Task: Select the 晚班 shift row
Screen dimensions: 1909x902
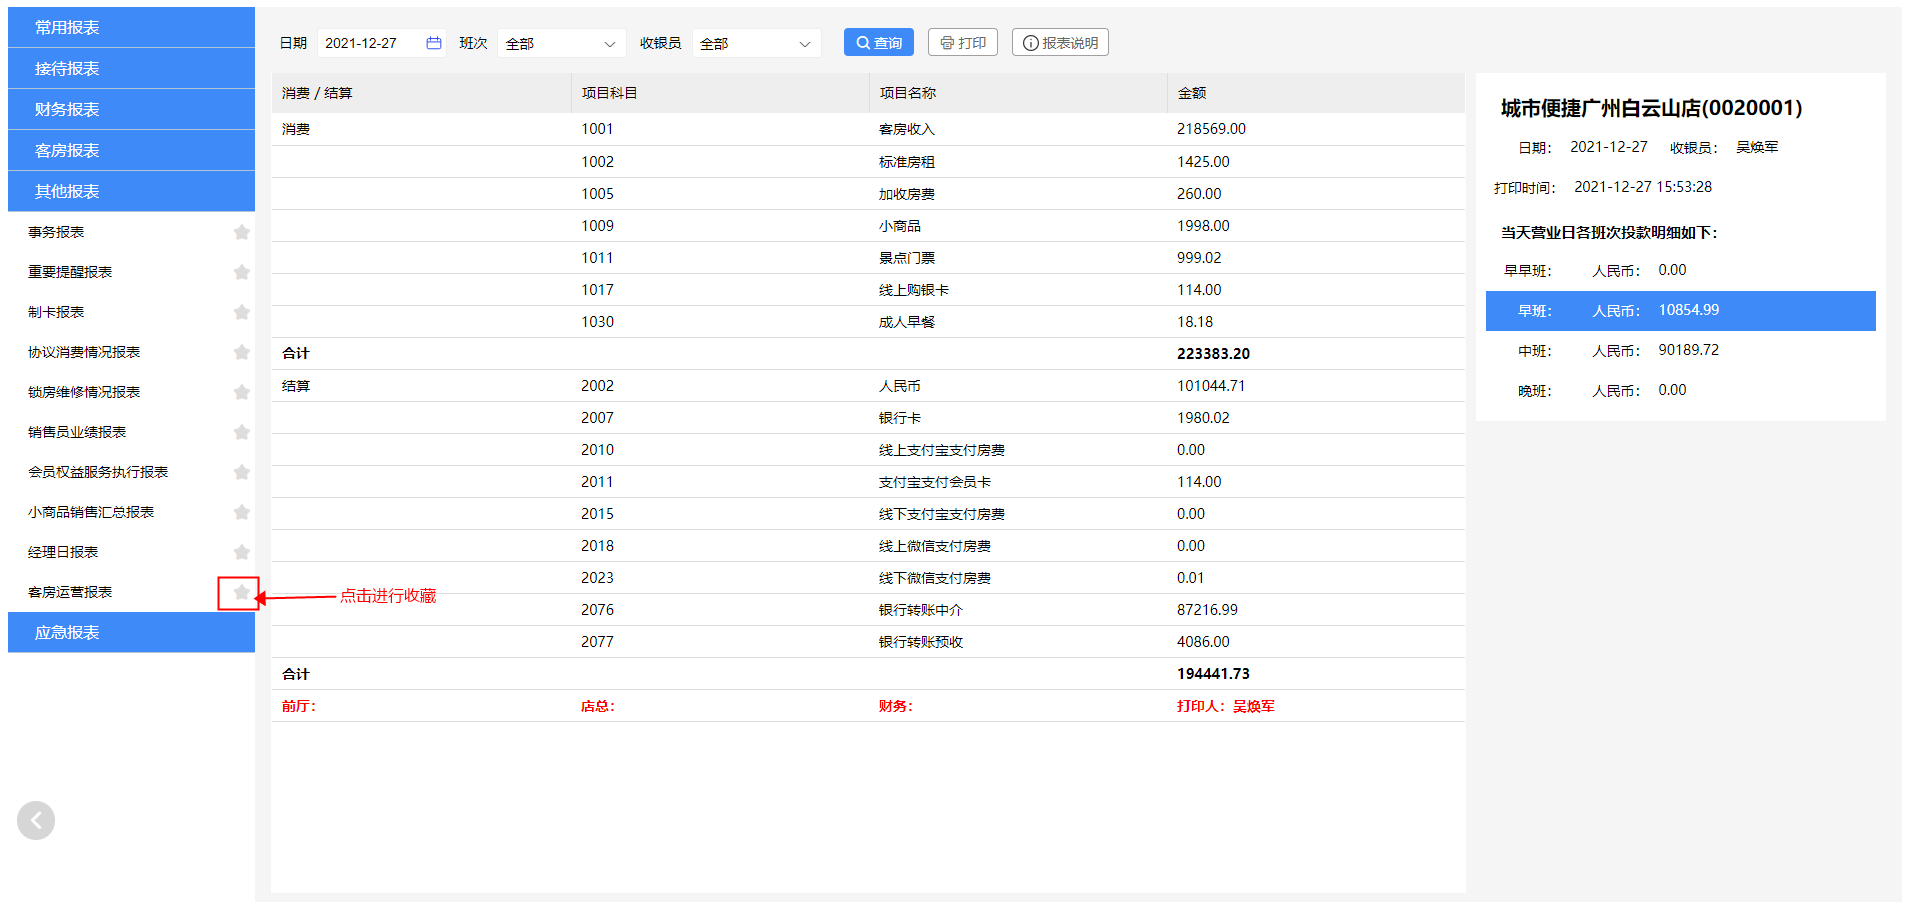Action: (1681, 391)
